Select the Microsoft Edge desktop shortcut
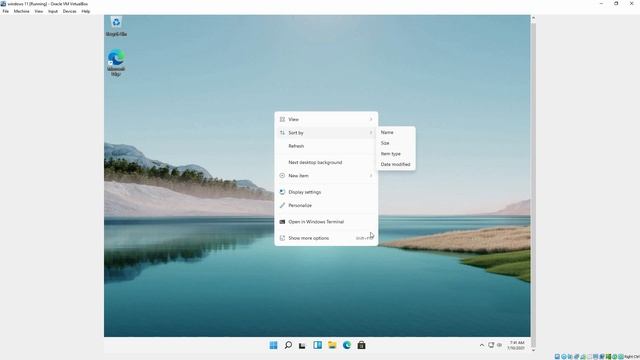Image resolution: width=640 pixels, height=360 pixels. 116,62
